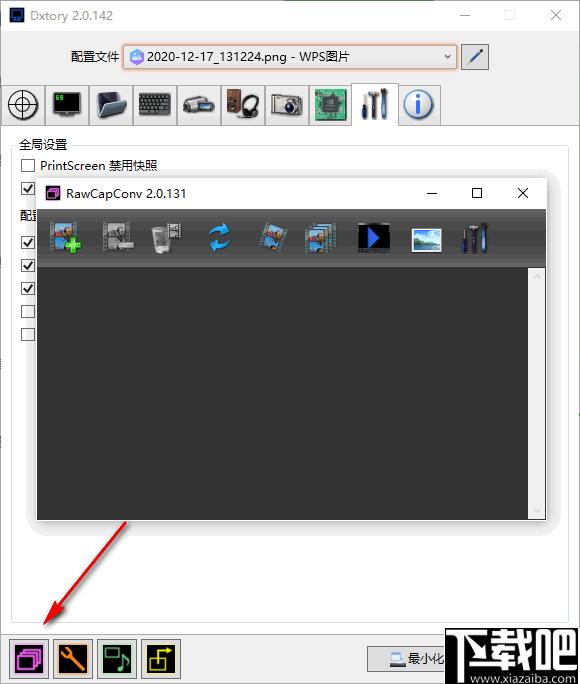The image size is (580, 684).
Task: Convert single video with filmstrip icon
Action: click(273, 238)
